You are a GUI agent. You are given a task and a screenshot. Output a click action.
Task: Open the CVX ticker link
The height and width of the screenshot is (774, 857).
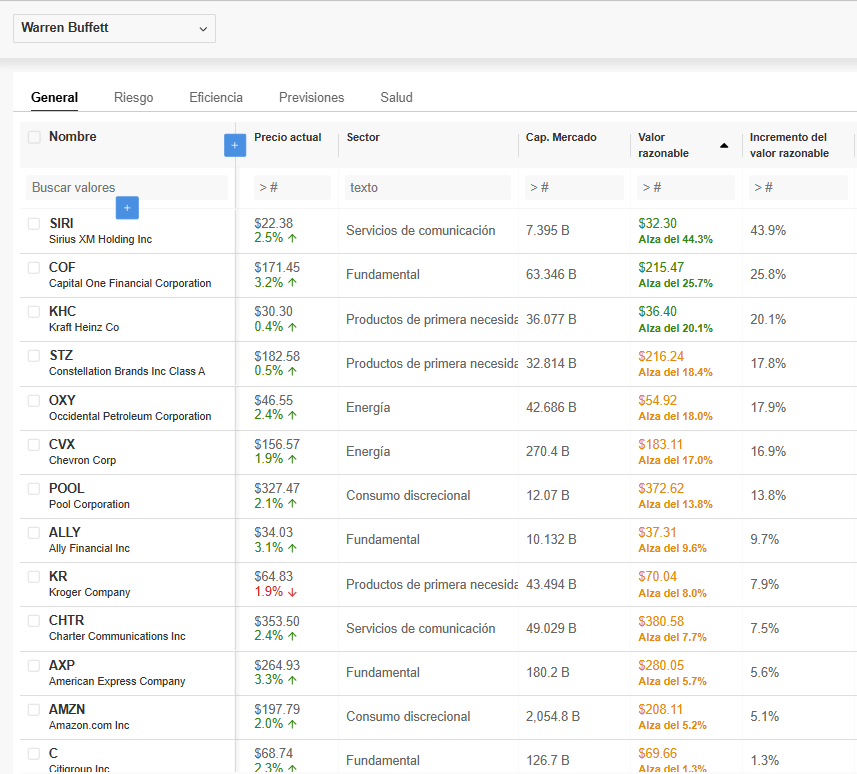(x=62, y=444)
